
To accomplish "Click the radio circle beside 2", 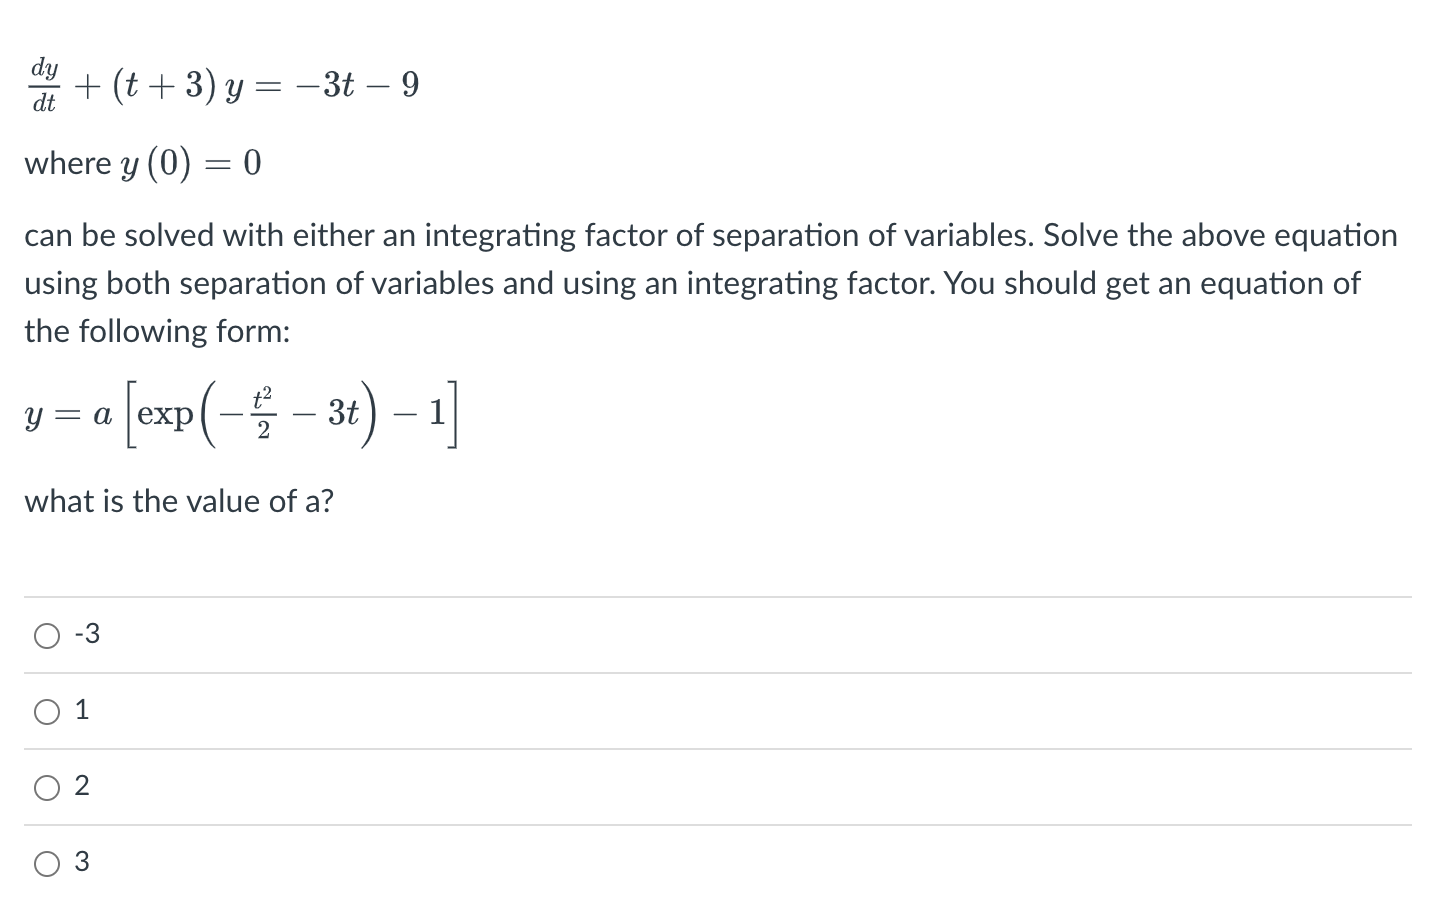I will click(46, 787).
